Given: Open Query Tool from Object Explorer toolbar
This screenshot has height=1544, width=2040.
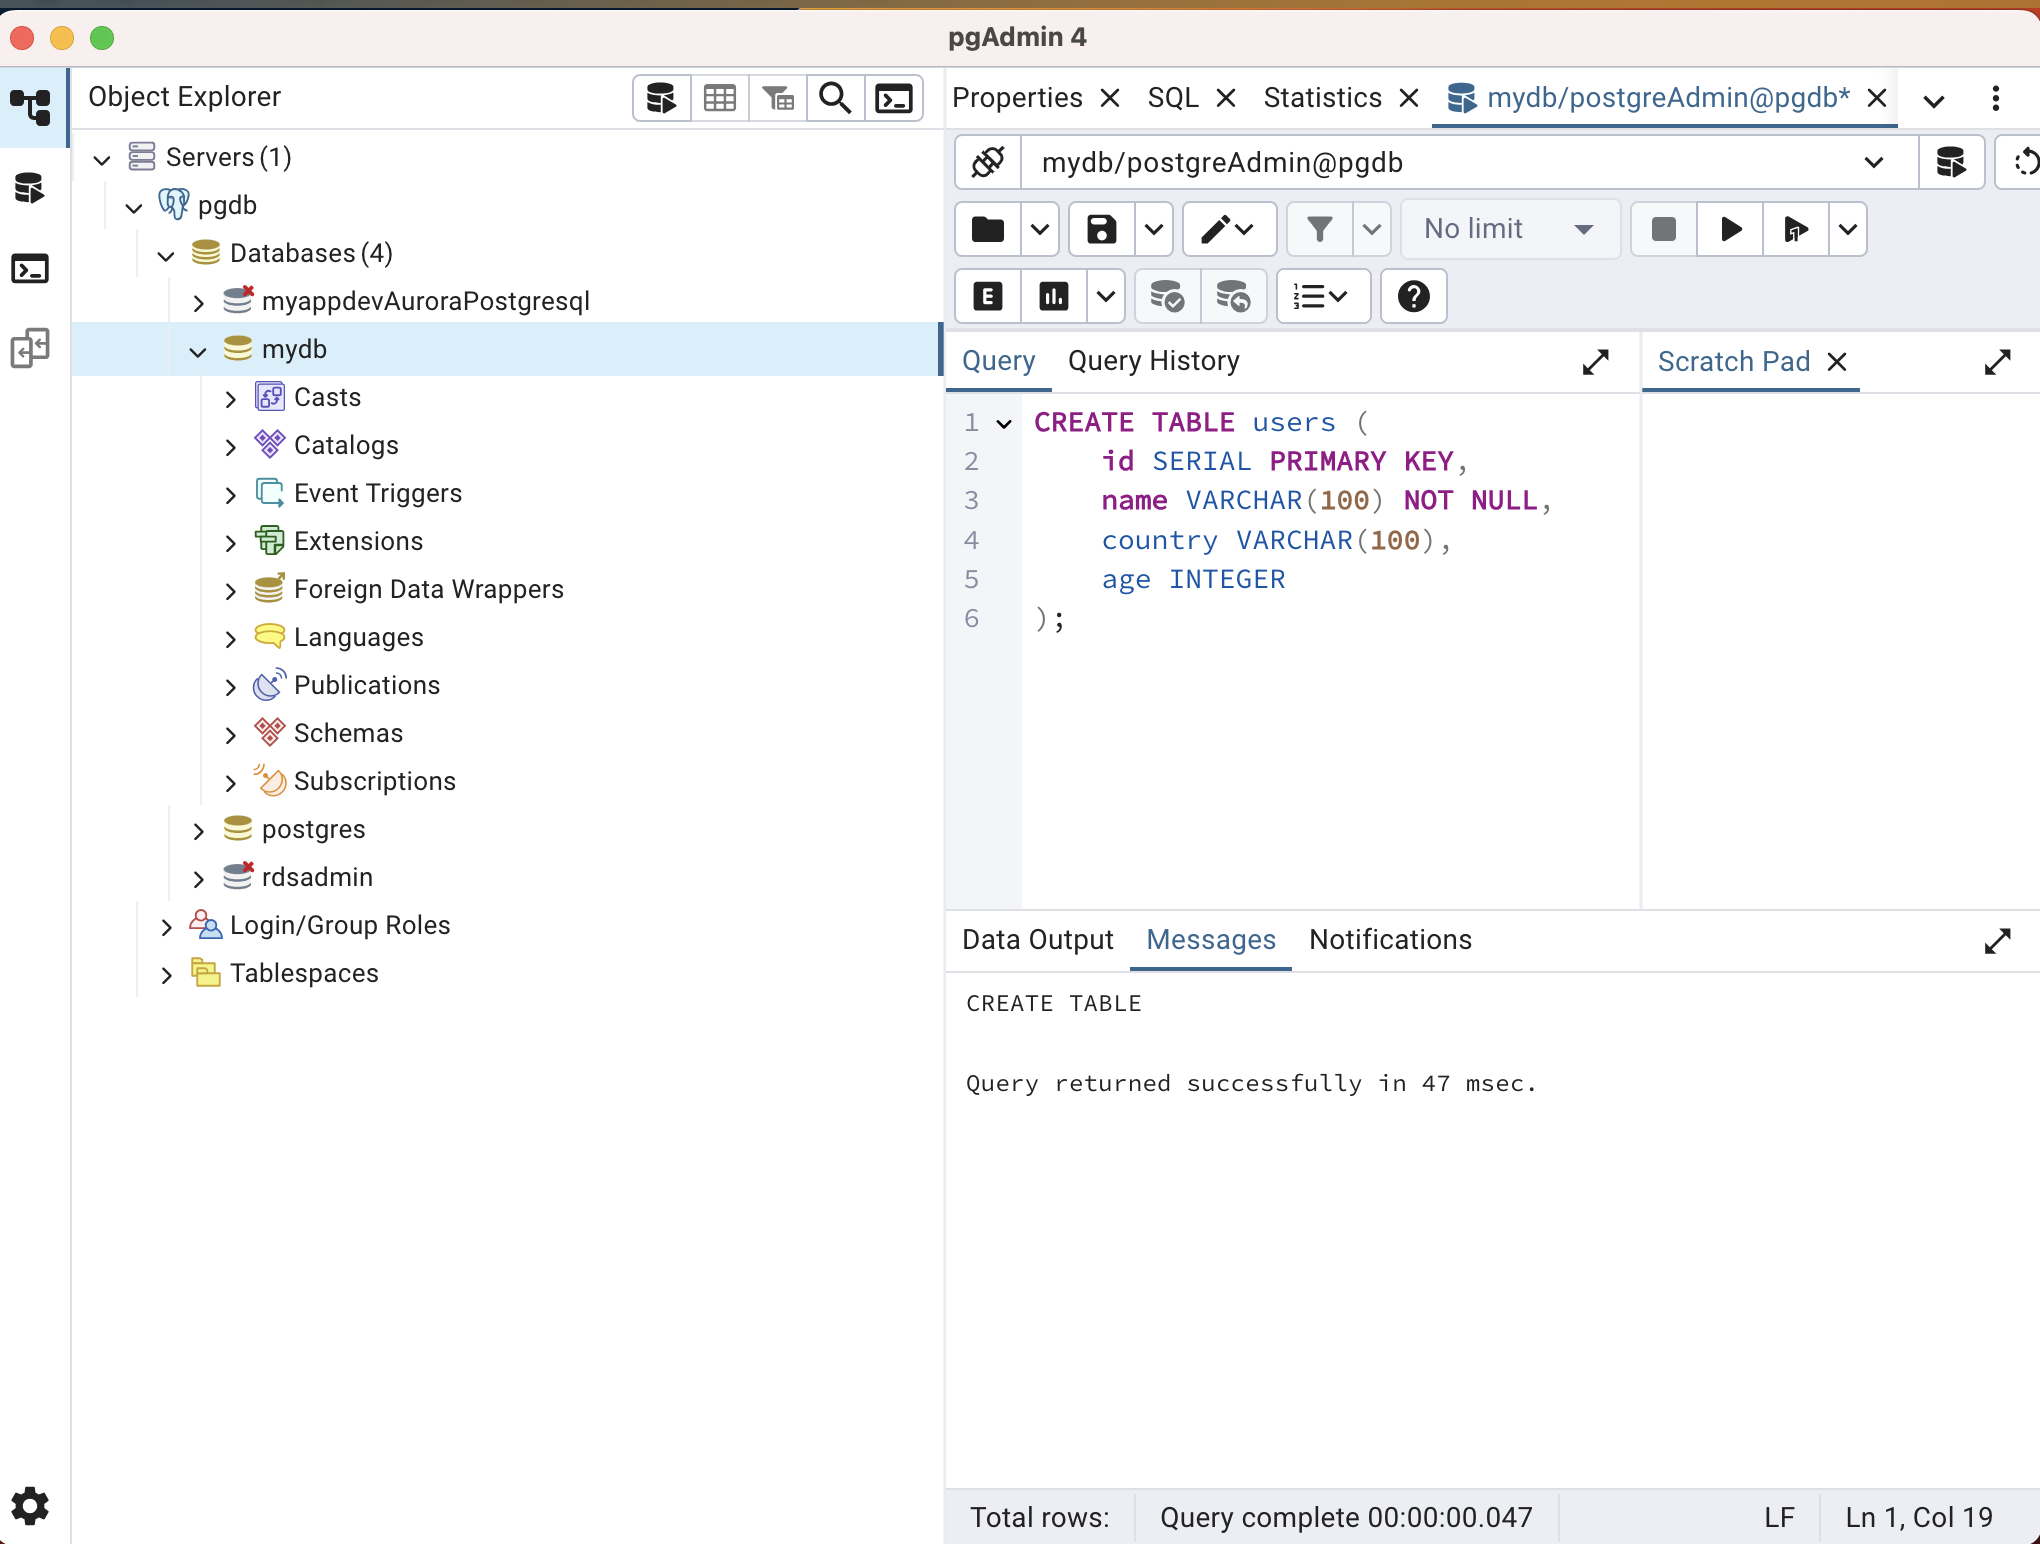Looking at the screenshot, I should [x=661, y=98].
